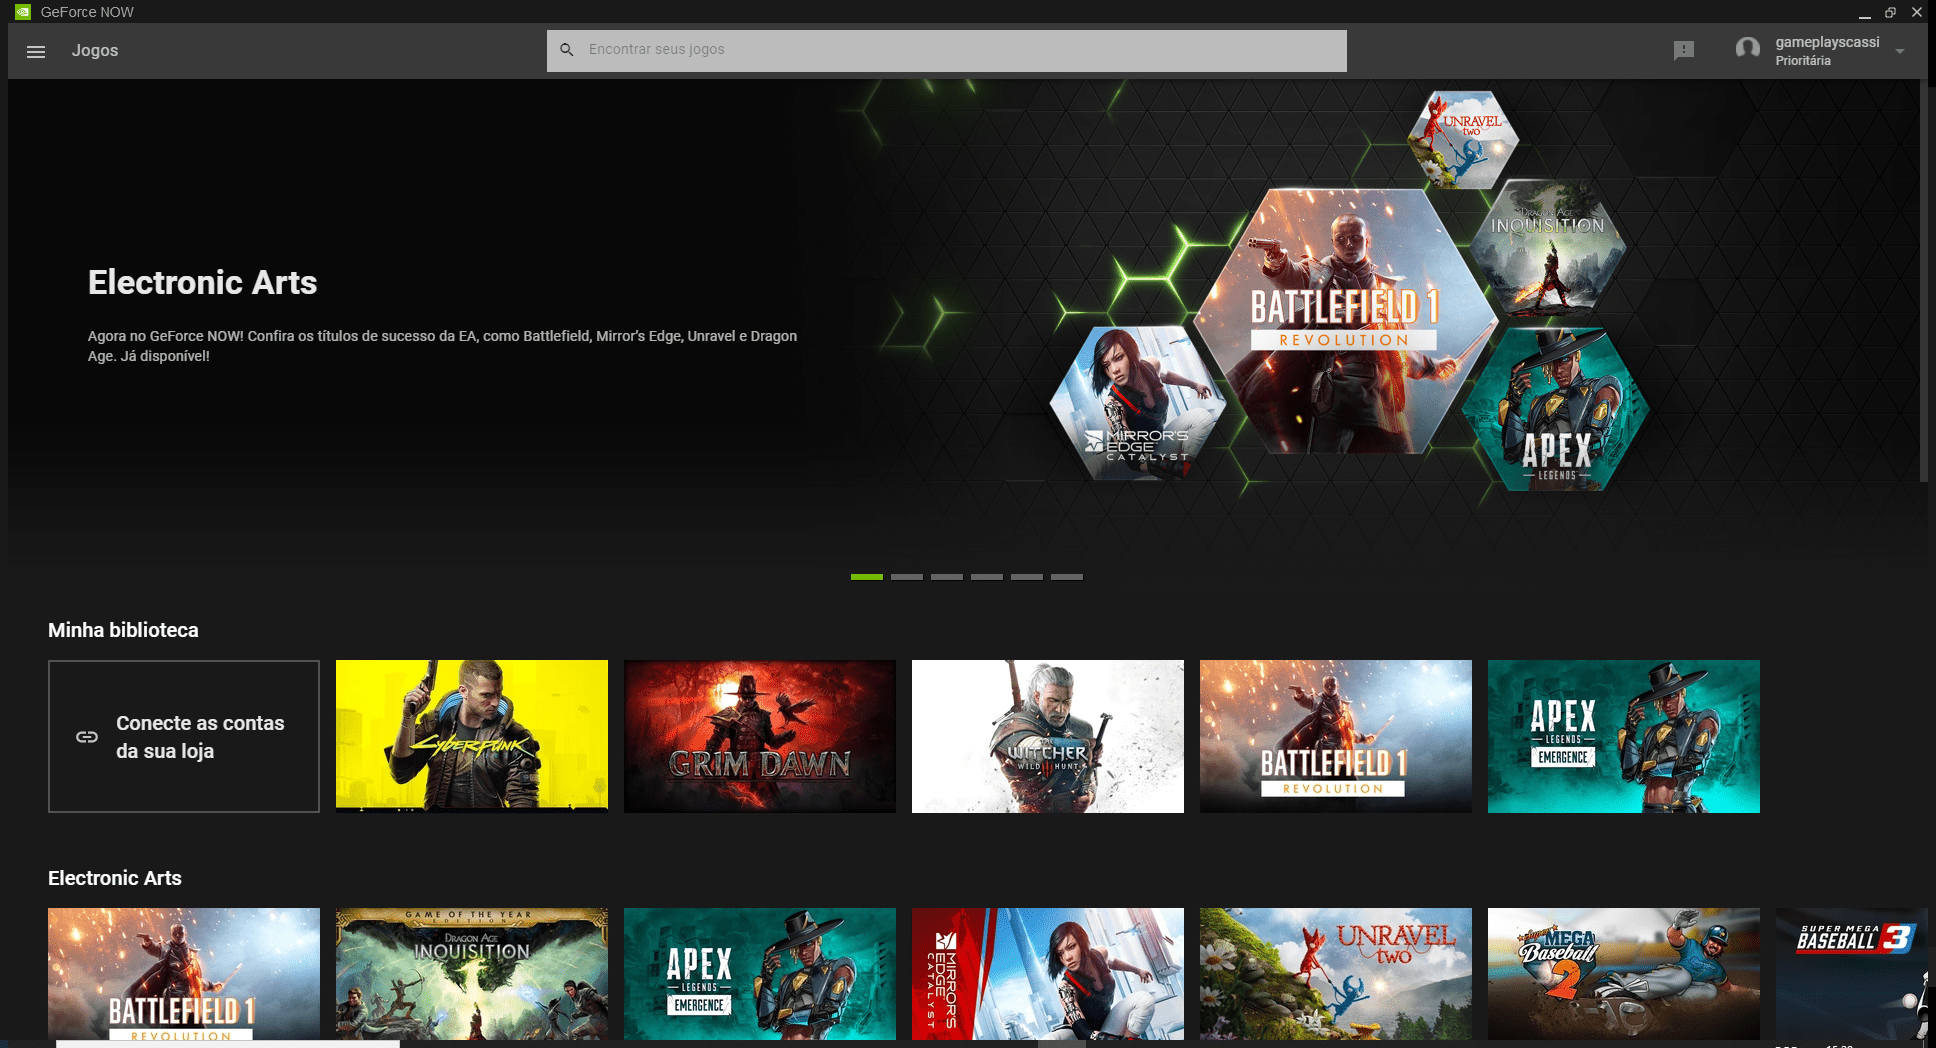
Task: Open Grim Dawn in the library
Action: 760,736
